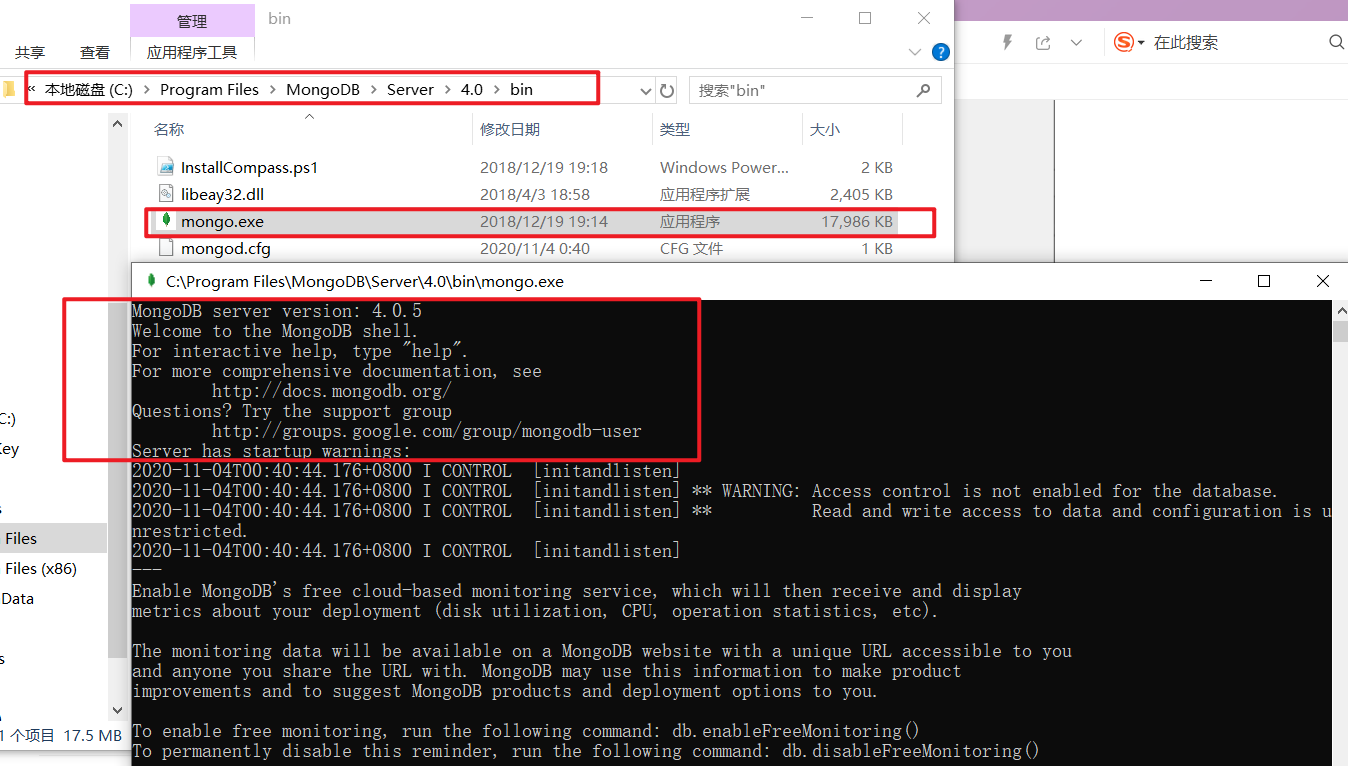Close the mongo.exe console window
Screen dimensions: 1348x766
[1323, 281]
